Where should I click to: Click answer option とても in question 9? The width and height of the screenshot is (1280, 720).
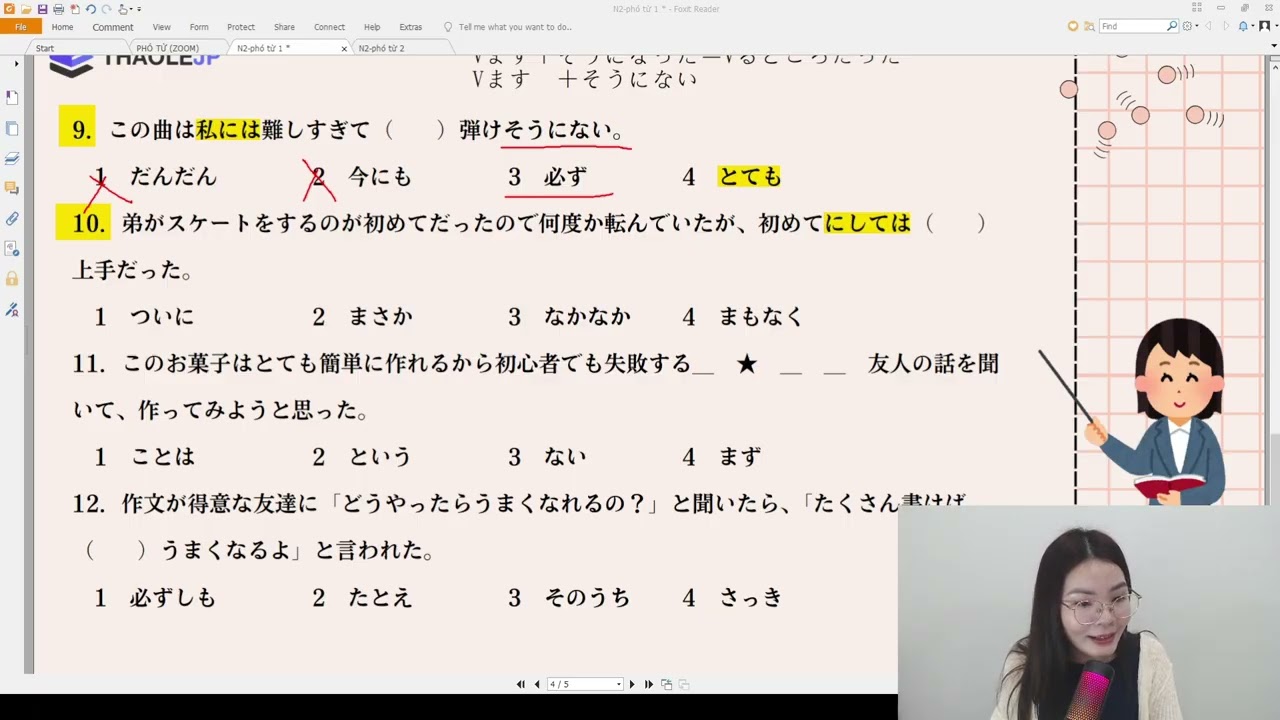click(749, 177)
